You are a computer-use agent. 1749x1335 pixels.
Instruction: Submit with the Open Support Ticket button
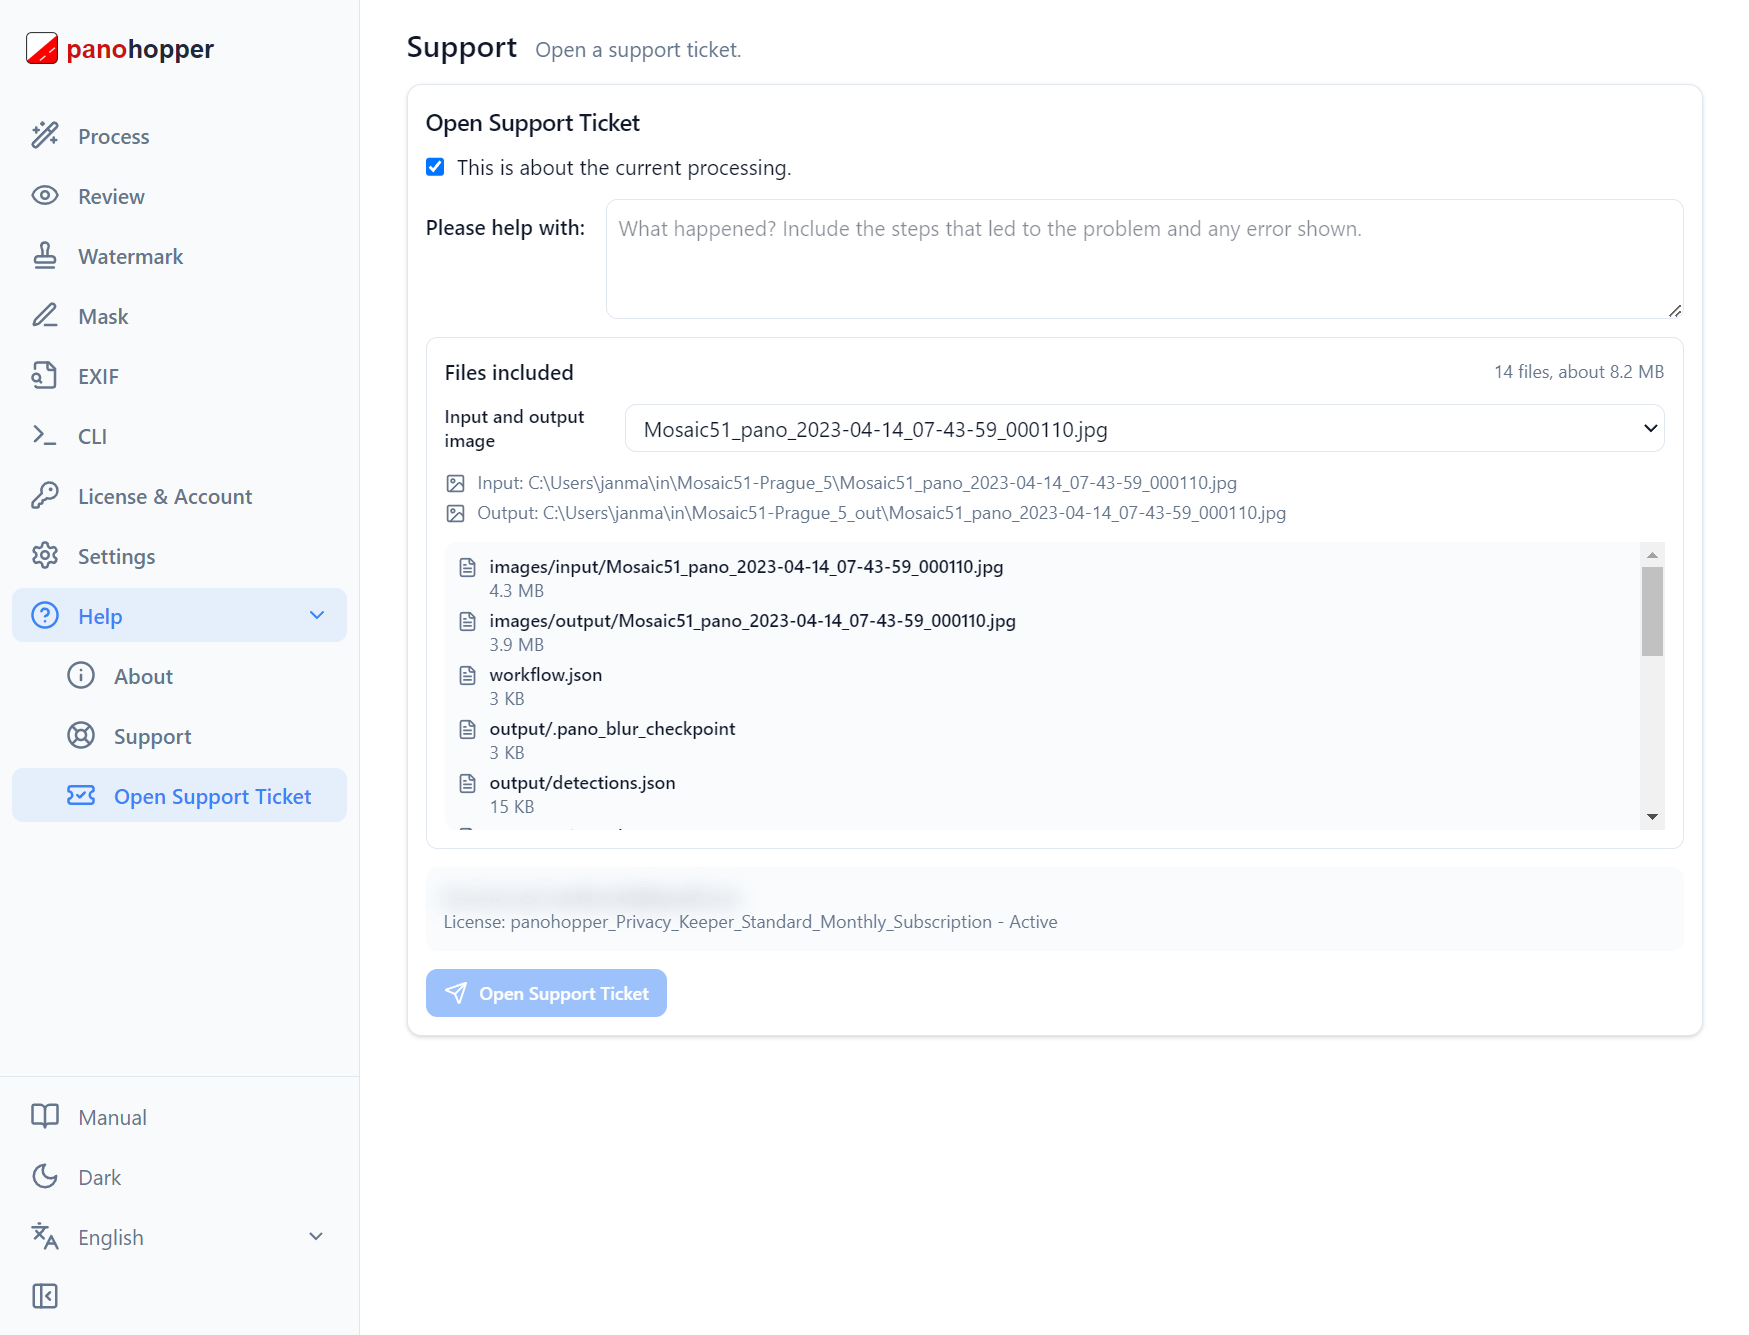[546, 993]
